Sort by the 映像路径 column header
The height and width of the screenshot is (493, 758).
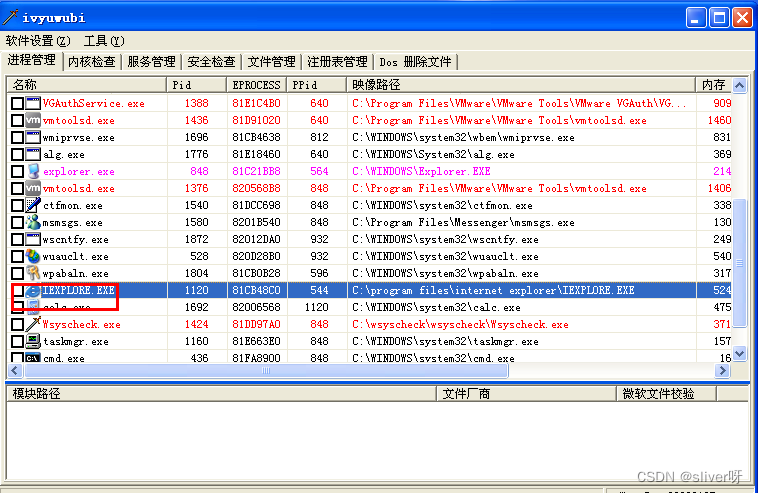coord(521,85)
